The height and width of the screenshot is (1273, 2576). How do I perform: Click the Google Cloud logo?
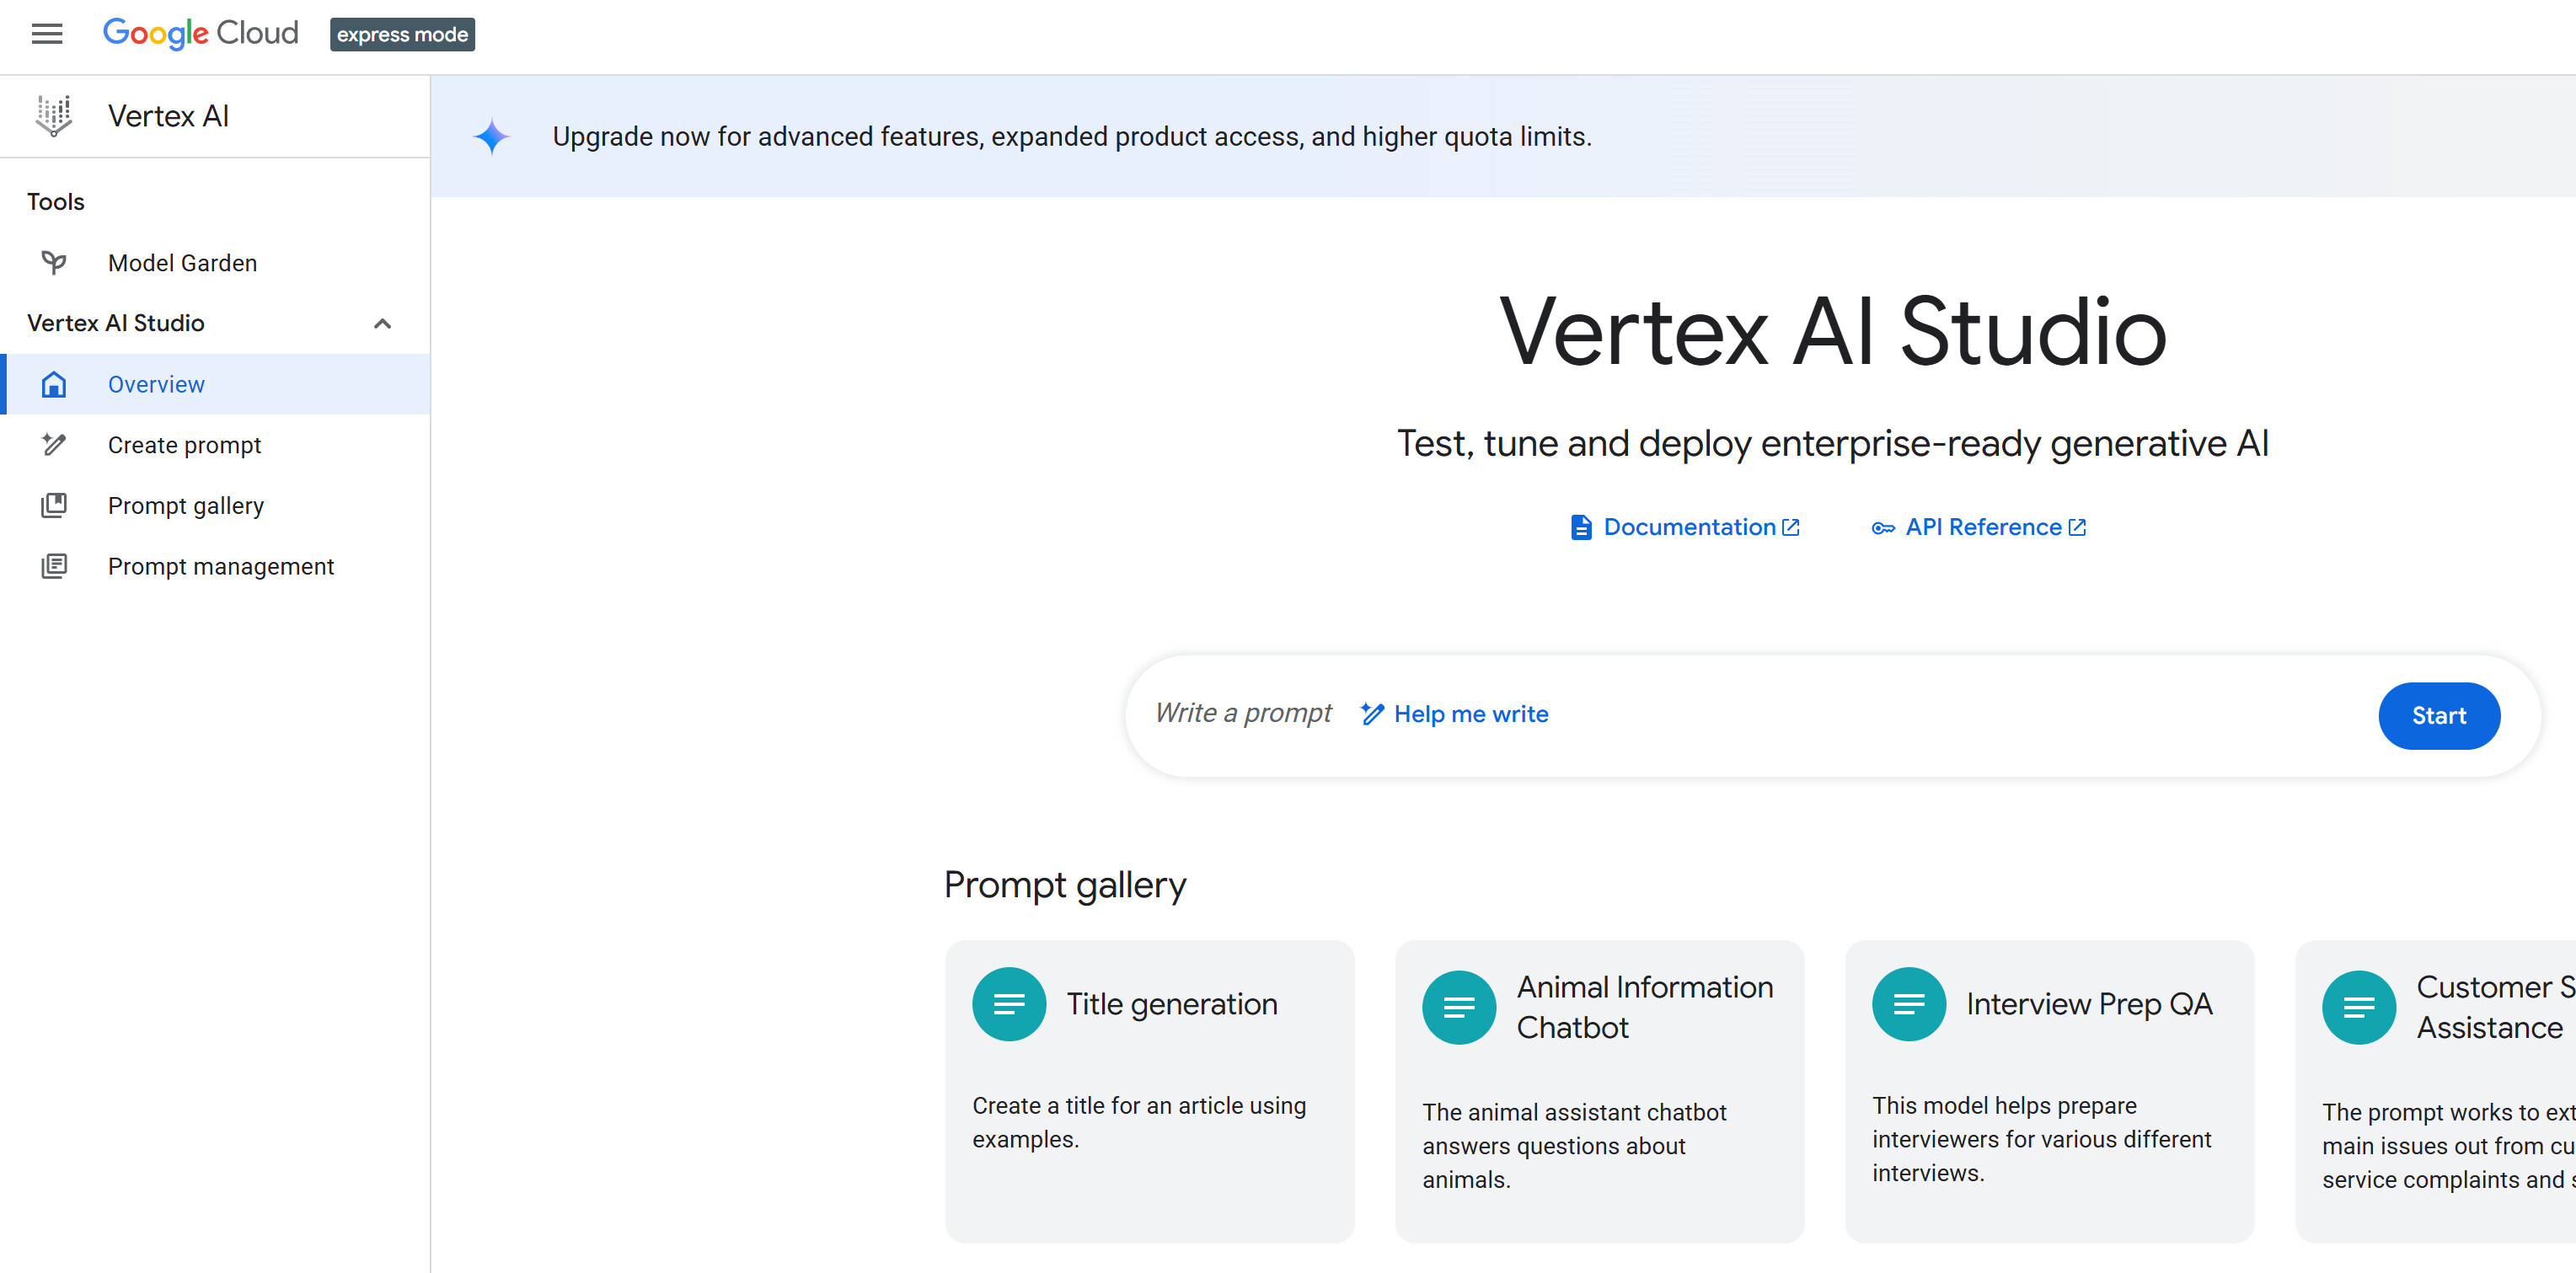point(200,34)
